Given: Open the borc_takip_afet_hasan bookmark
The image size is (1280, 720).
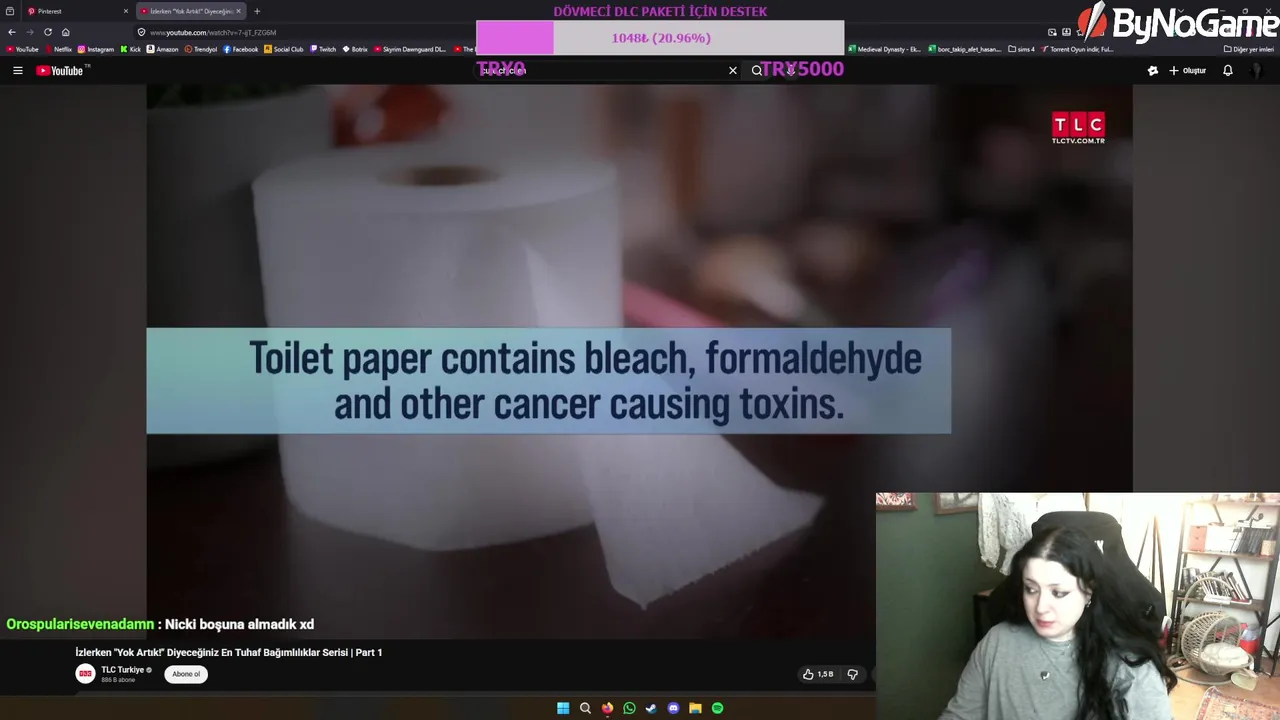Looking at the screenshot, I should coord(965,49).
